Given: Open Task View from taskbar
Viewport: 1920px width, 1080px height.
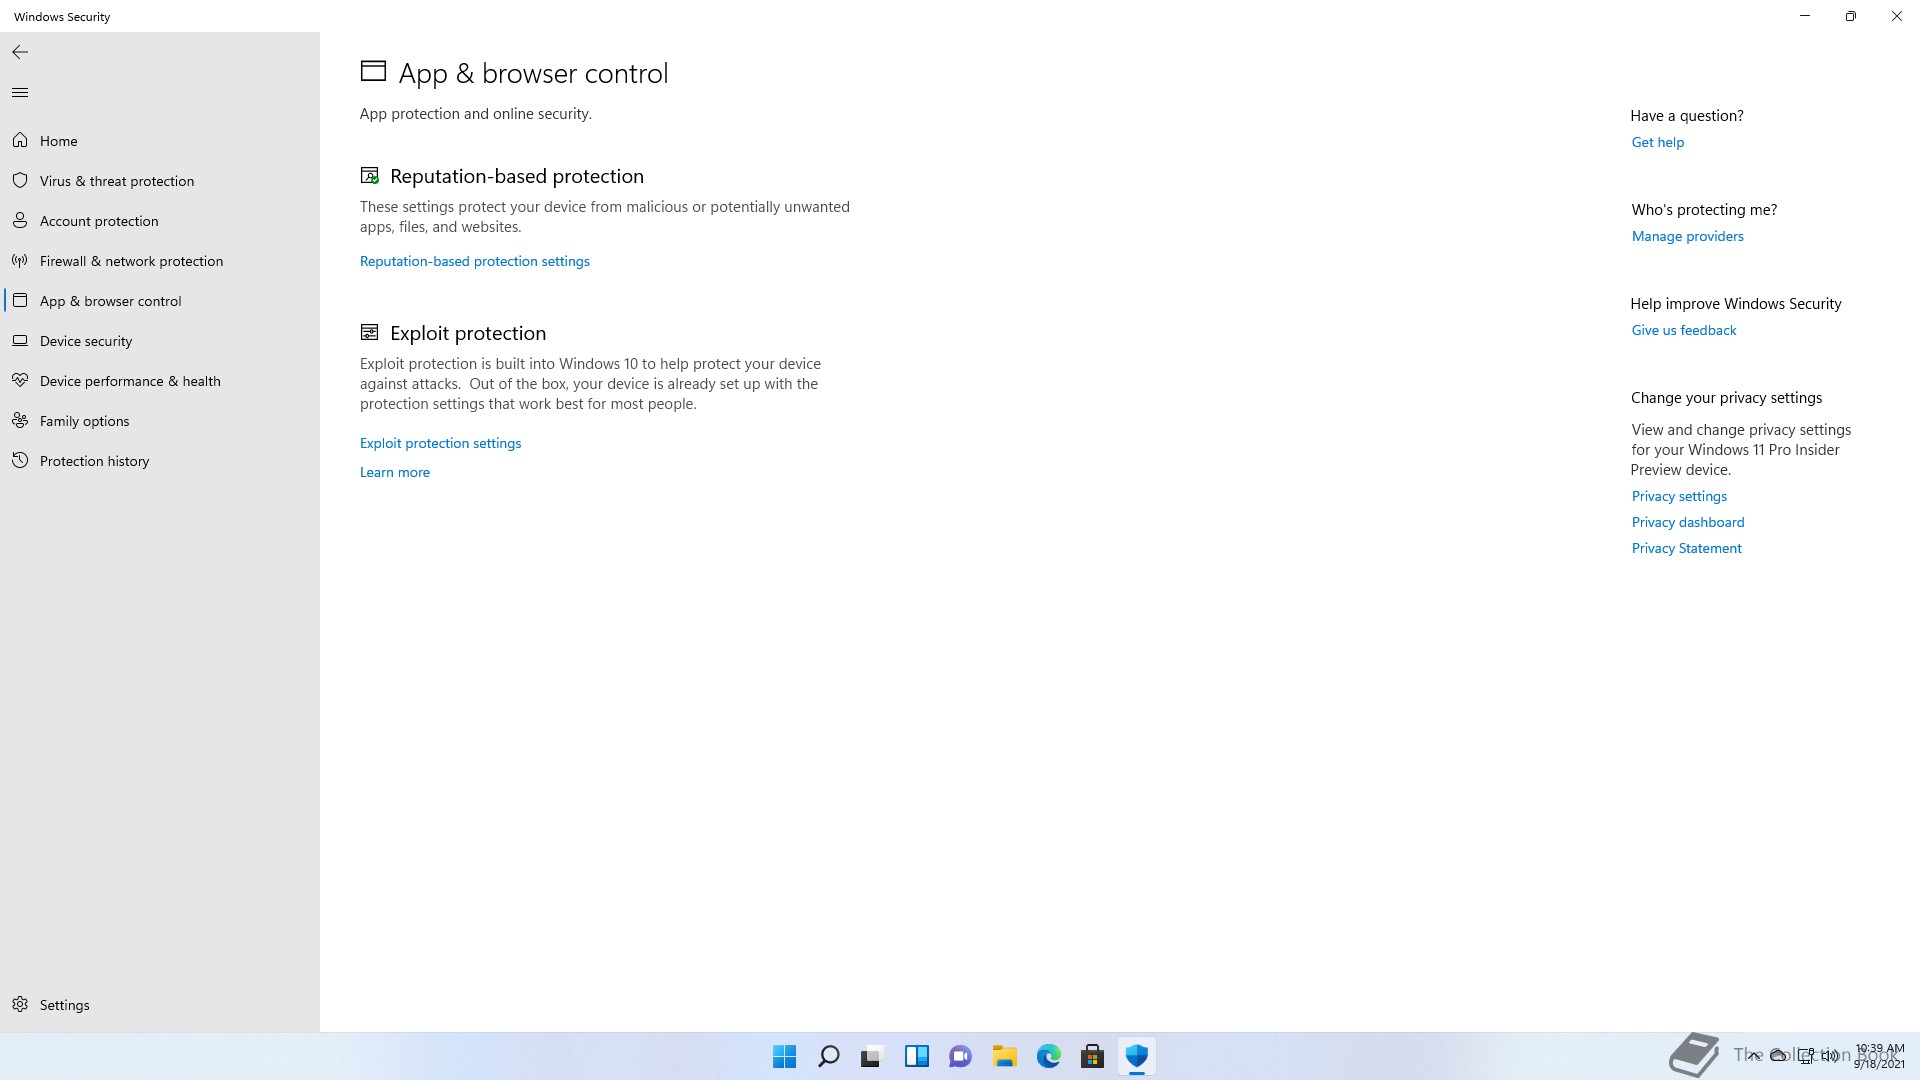Looking at the screenshot, I should [873, 1056].
